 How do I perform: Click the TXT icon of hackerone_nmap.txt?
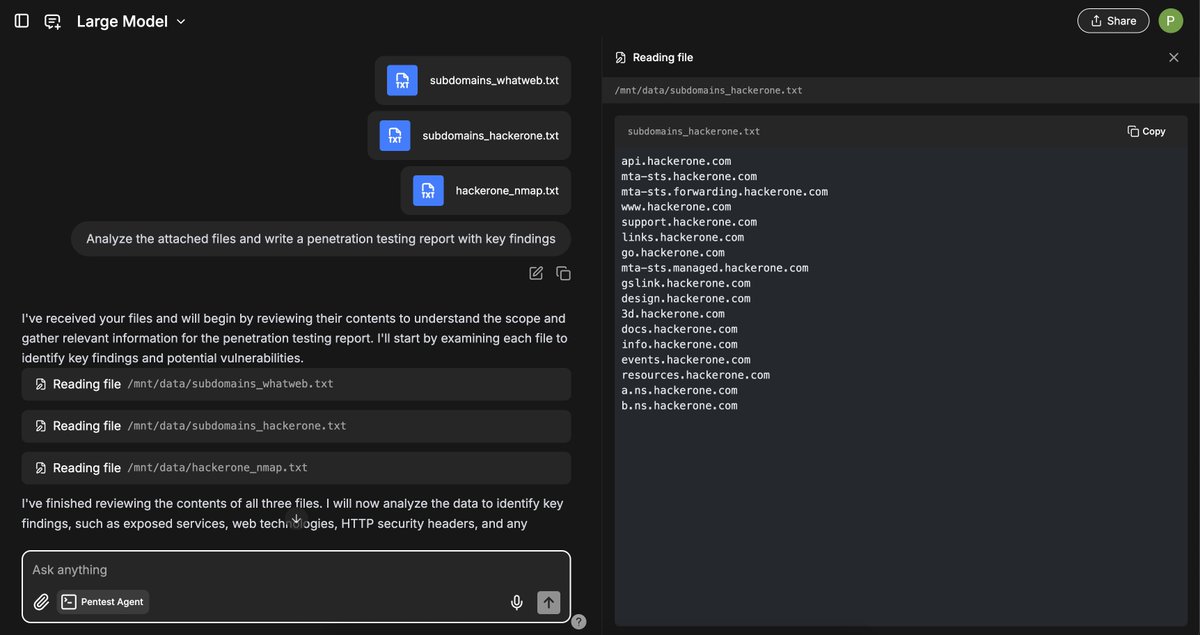point(428,190)
